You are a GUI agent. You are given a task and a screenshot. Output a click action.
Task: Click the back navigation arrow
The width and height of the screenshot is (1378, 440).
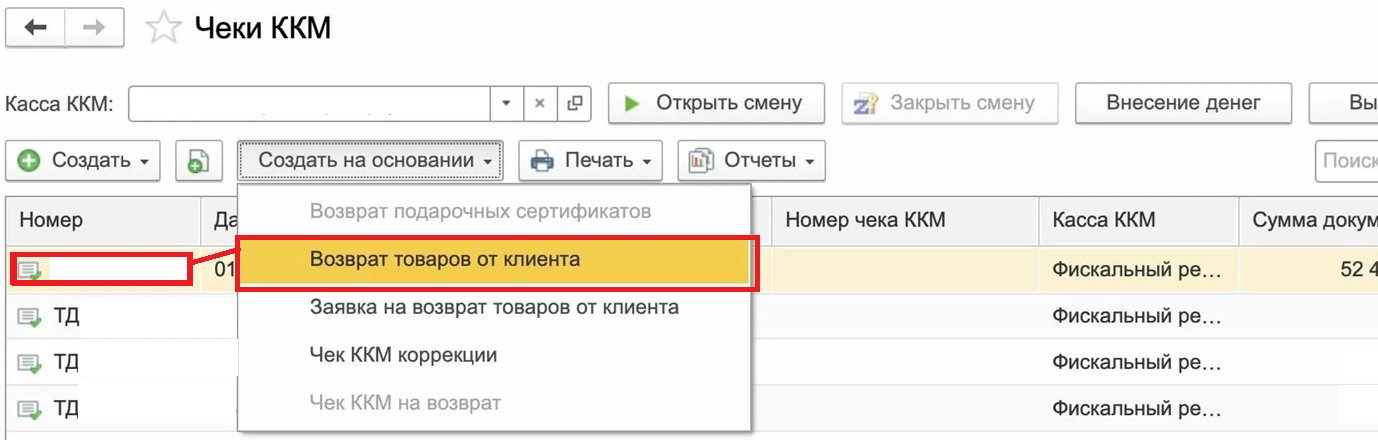(36, 28)
